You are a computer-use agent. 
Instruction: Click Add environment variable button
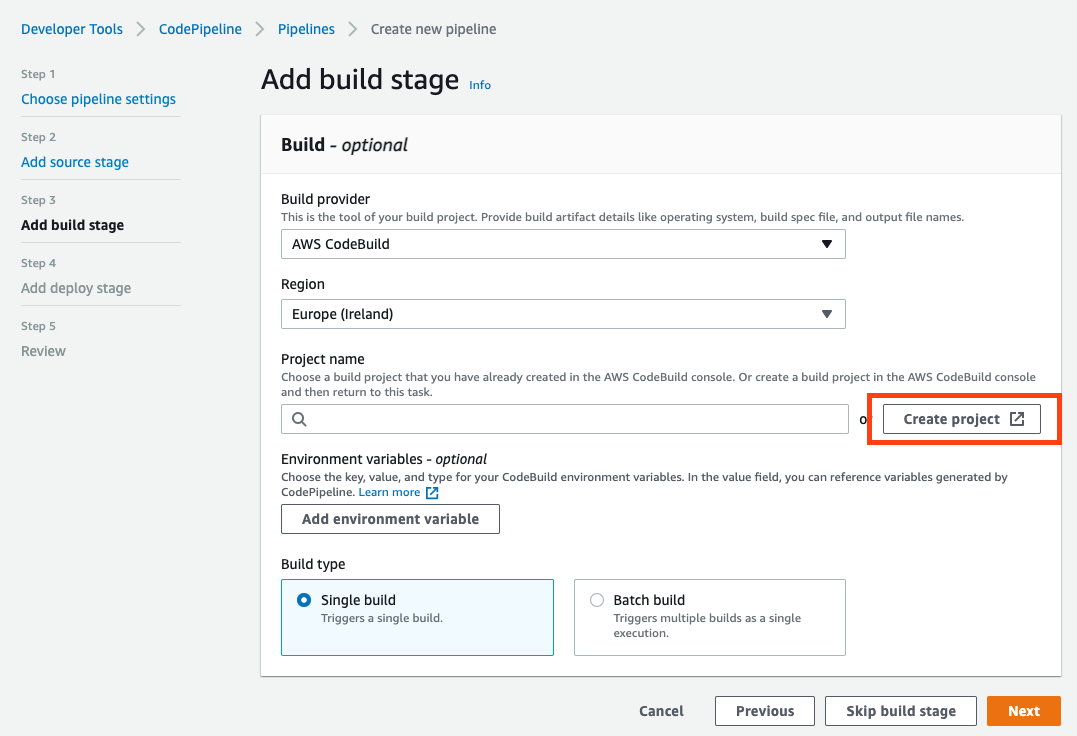(x=390, y=519)
